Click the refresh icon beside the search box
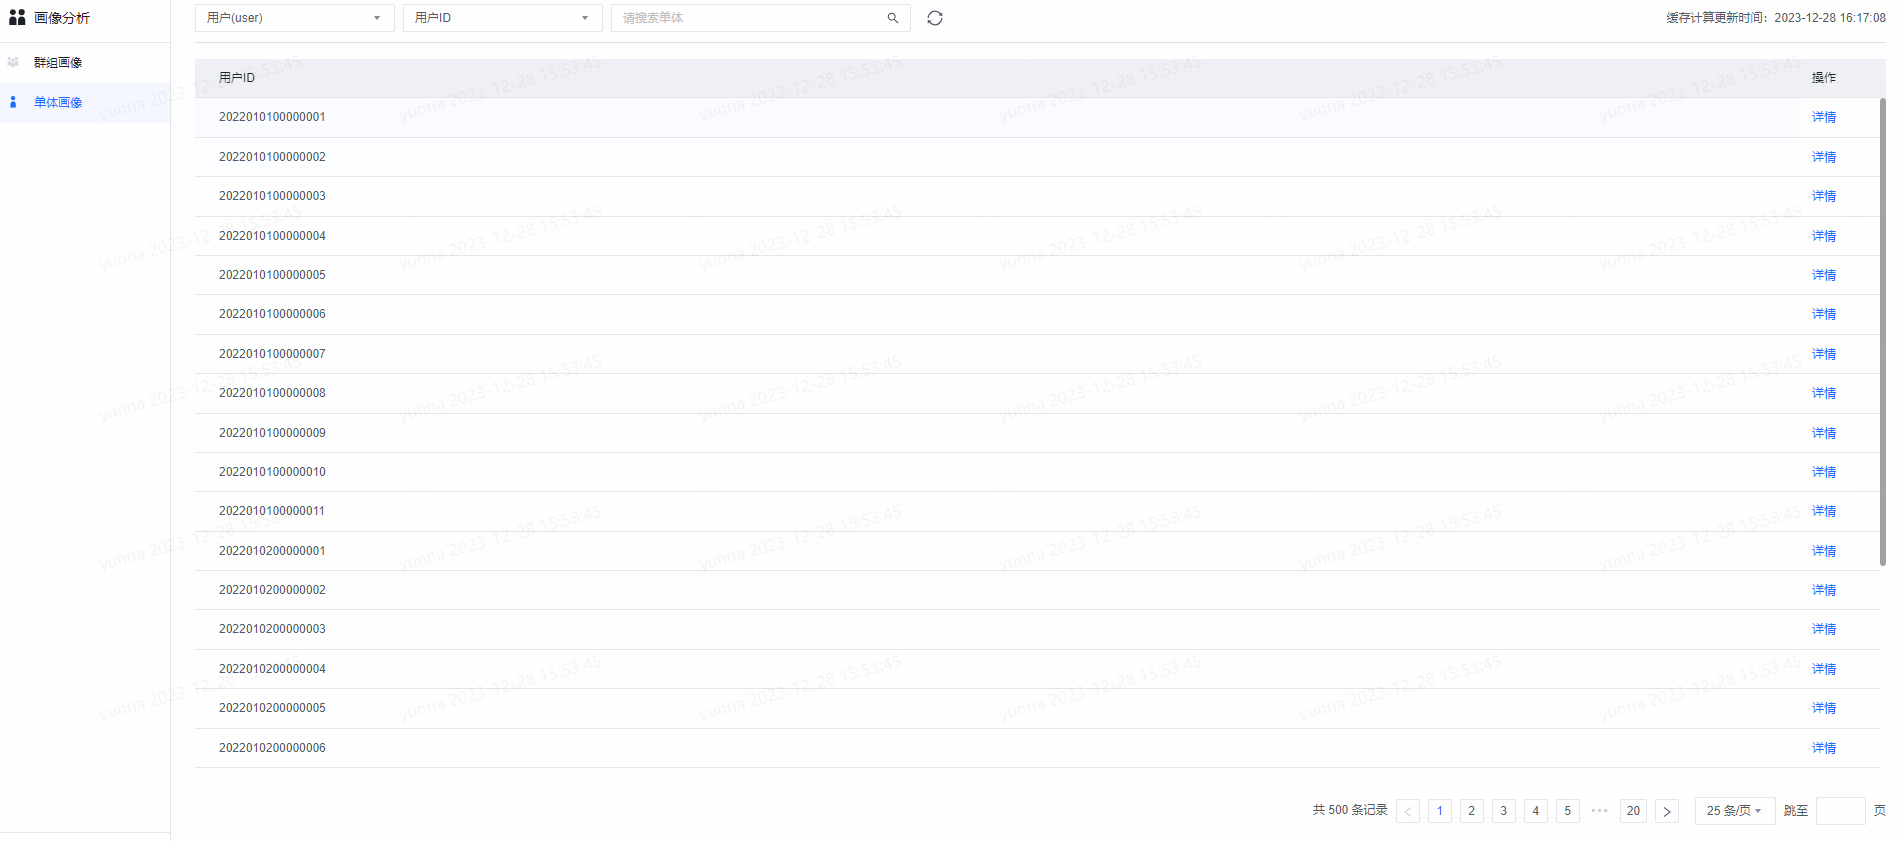 935,18
